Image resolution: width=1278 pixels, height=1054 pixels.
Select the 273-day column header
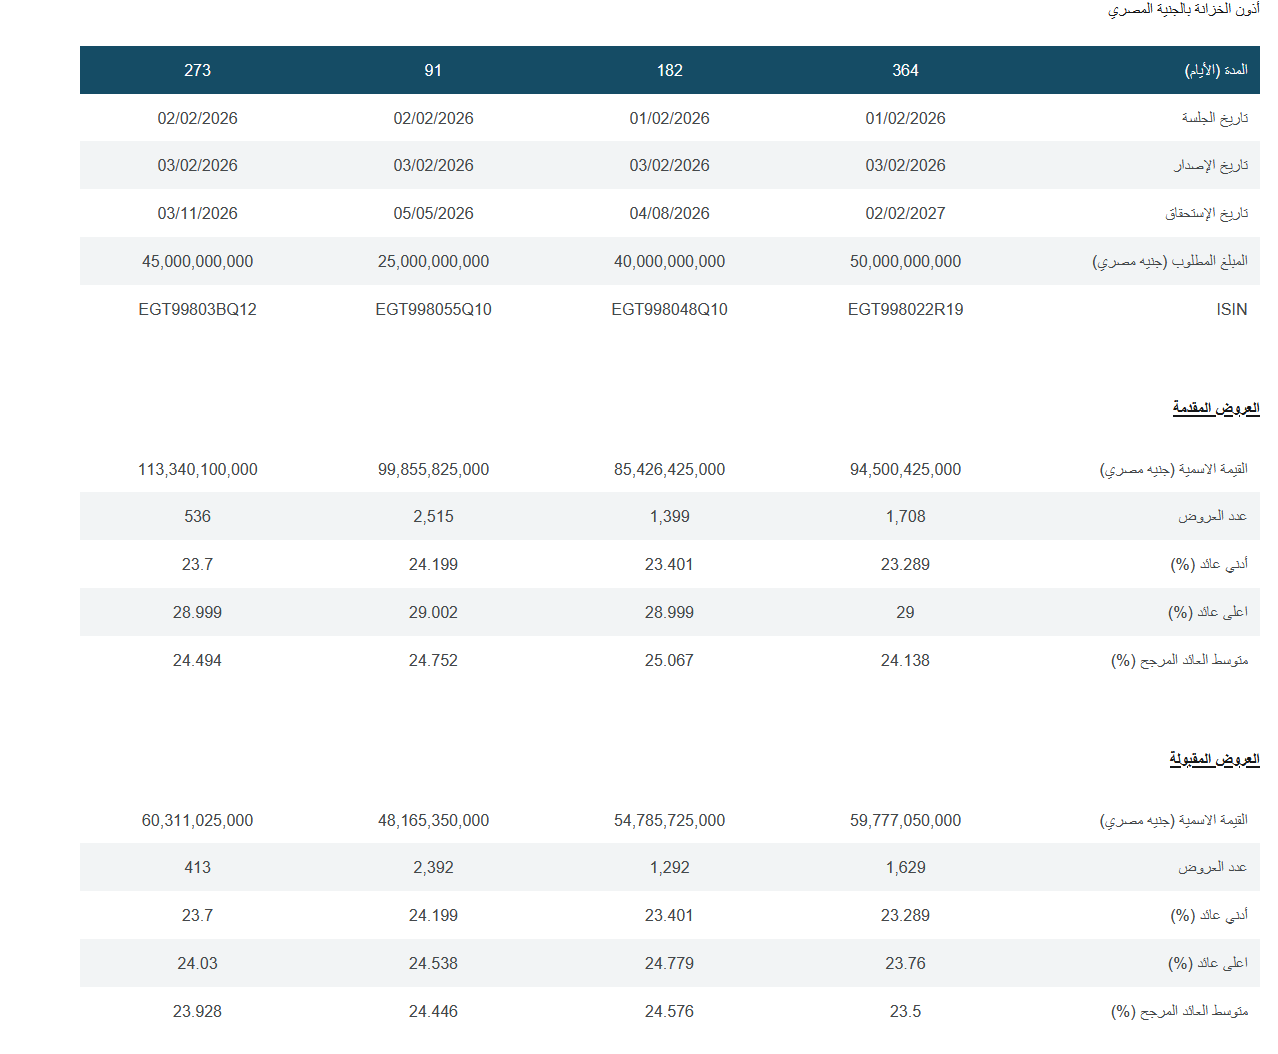pos(197,70)
